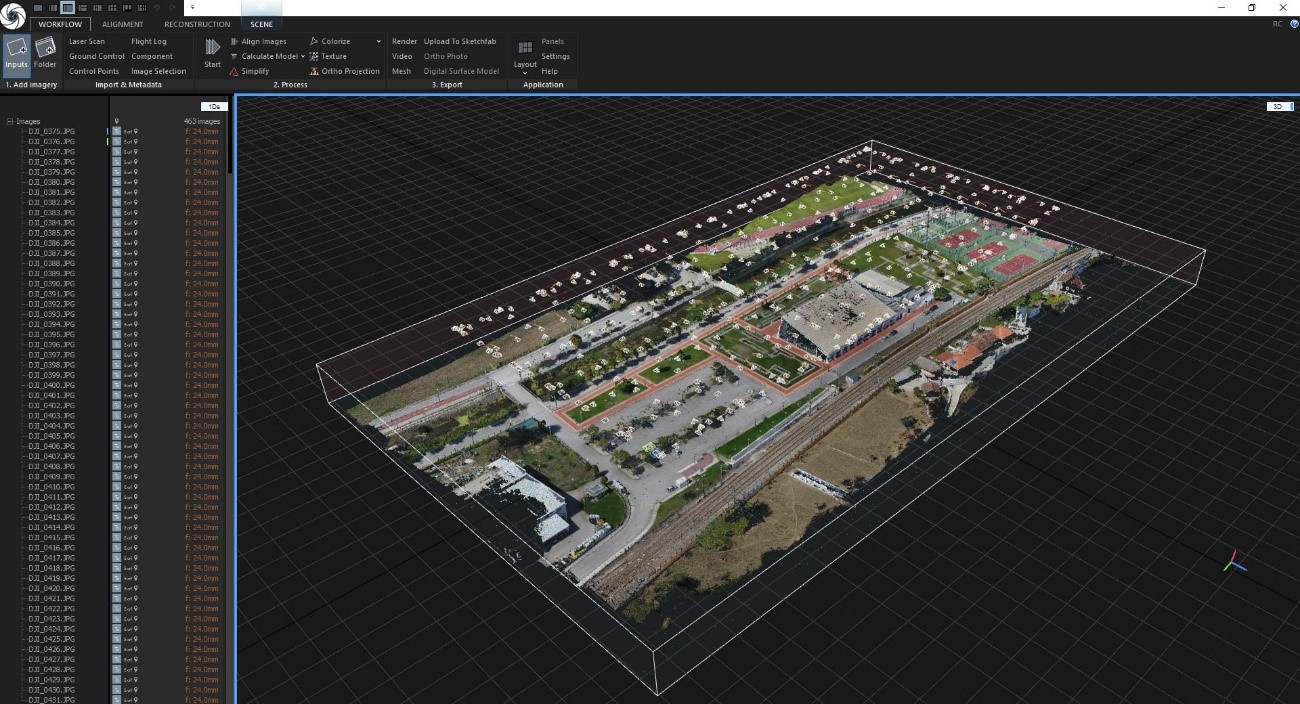1300x704 pixels.
Task: Click the 'Import & Metadata' group label
Action: coord(128,85)
